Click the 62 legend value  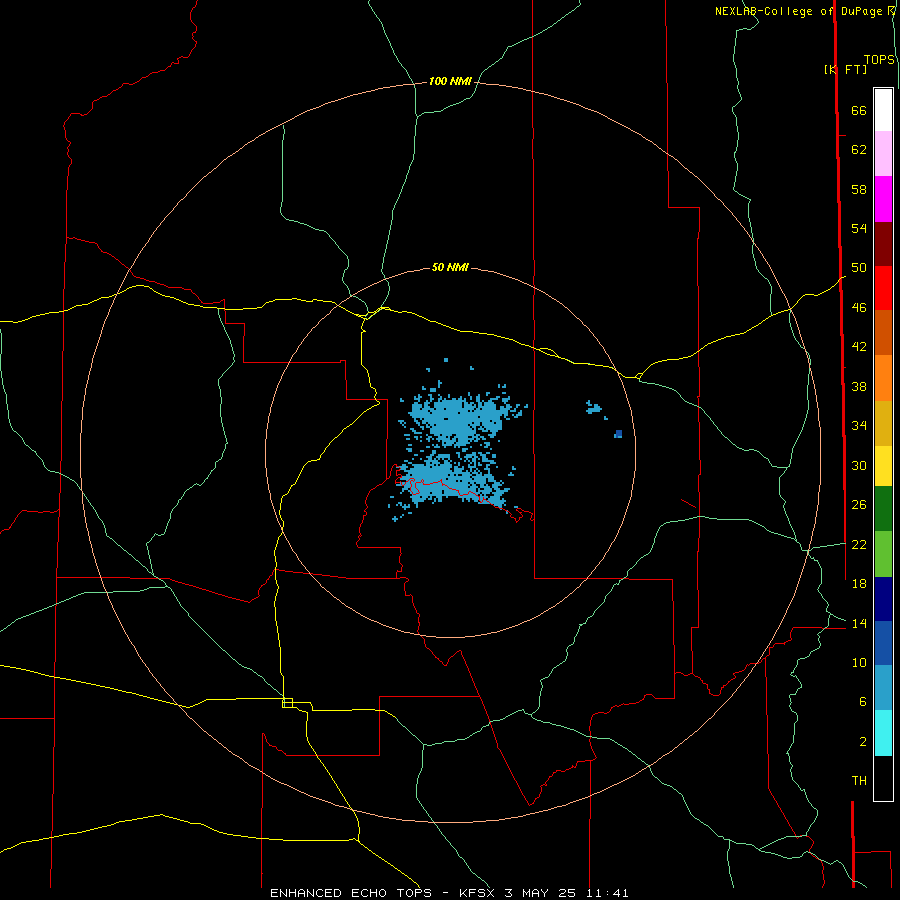pyautogui.click(x=859, y=150)
